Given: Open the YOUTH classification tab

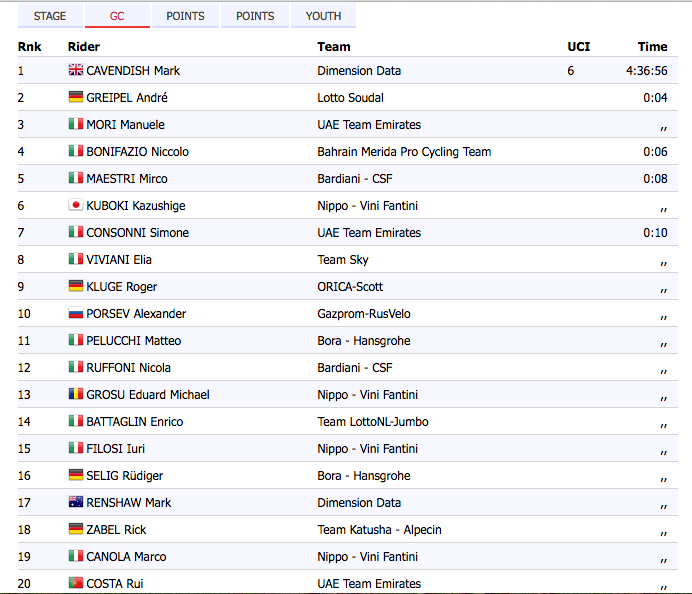Looking at the screenshot, I should pyautogui.click(x=323, y=16).
